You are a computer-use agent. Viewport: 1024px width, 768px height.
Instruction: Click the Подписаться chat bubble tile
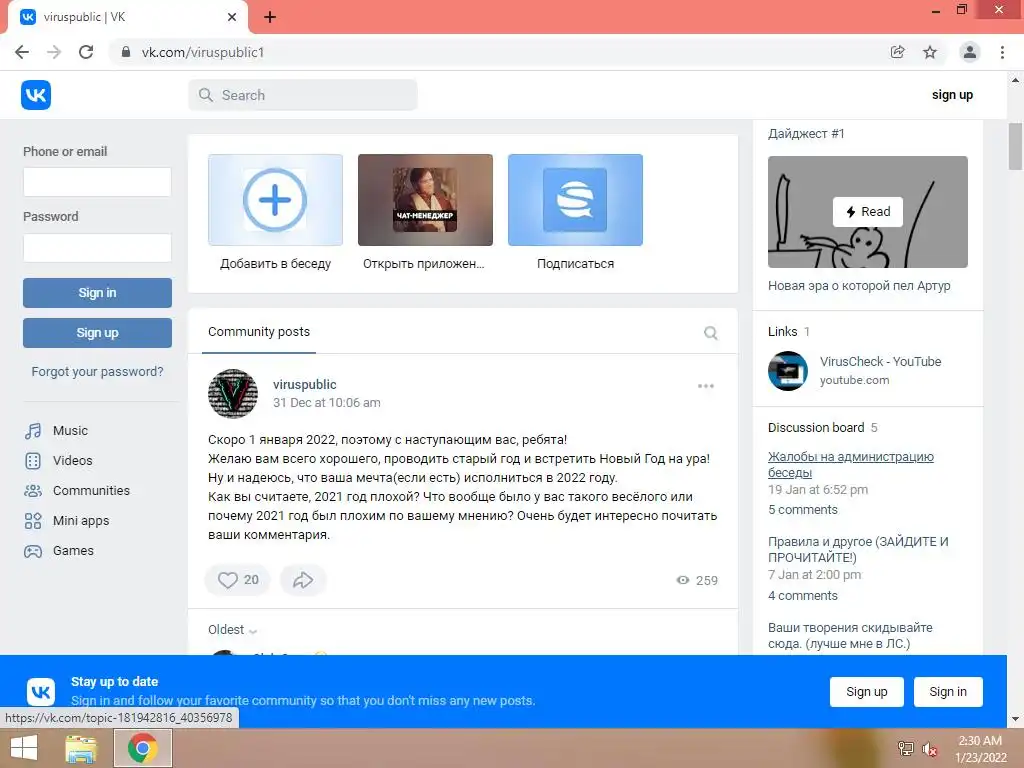coord(575,200)
